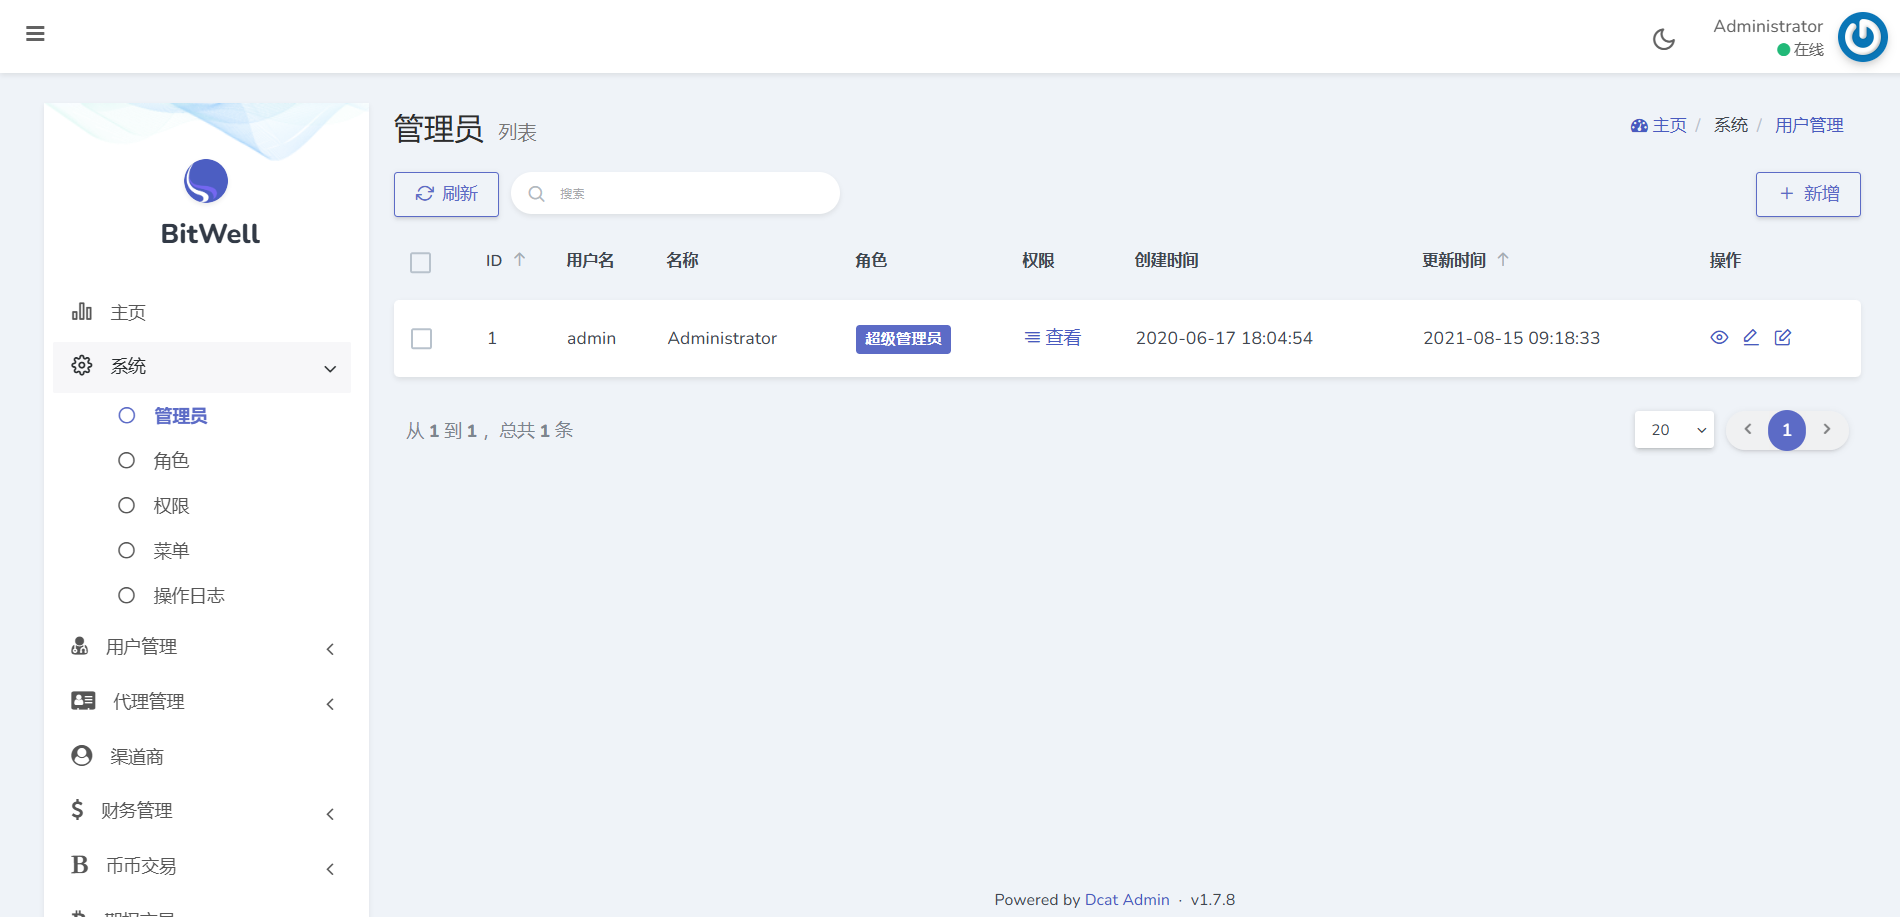Select the 角色 sidebar item
The image size is (1900, 917).
pos(171,461)
